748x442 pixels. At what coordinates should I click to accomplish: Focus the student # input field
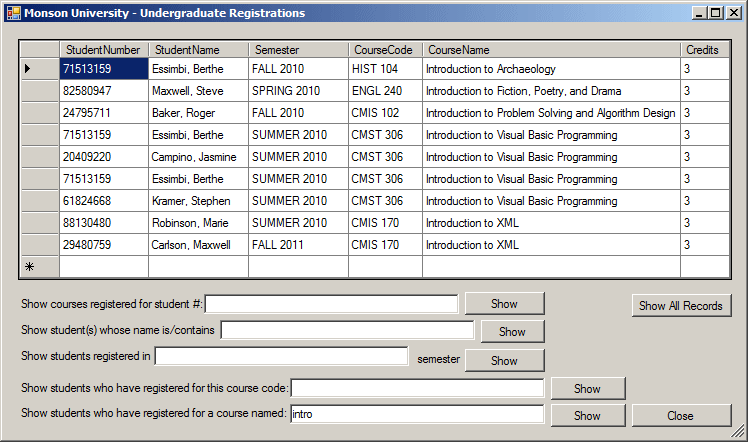pyautogui.click(x=332, y=304)
